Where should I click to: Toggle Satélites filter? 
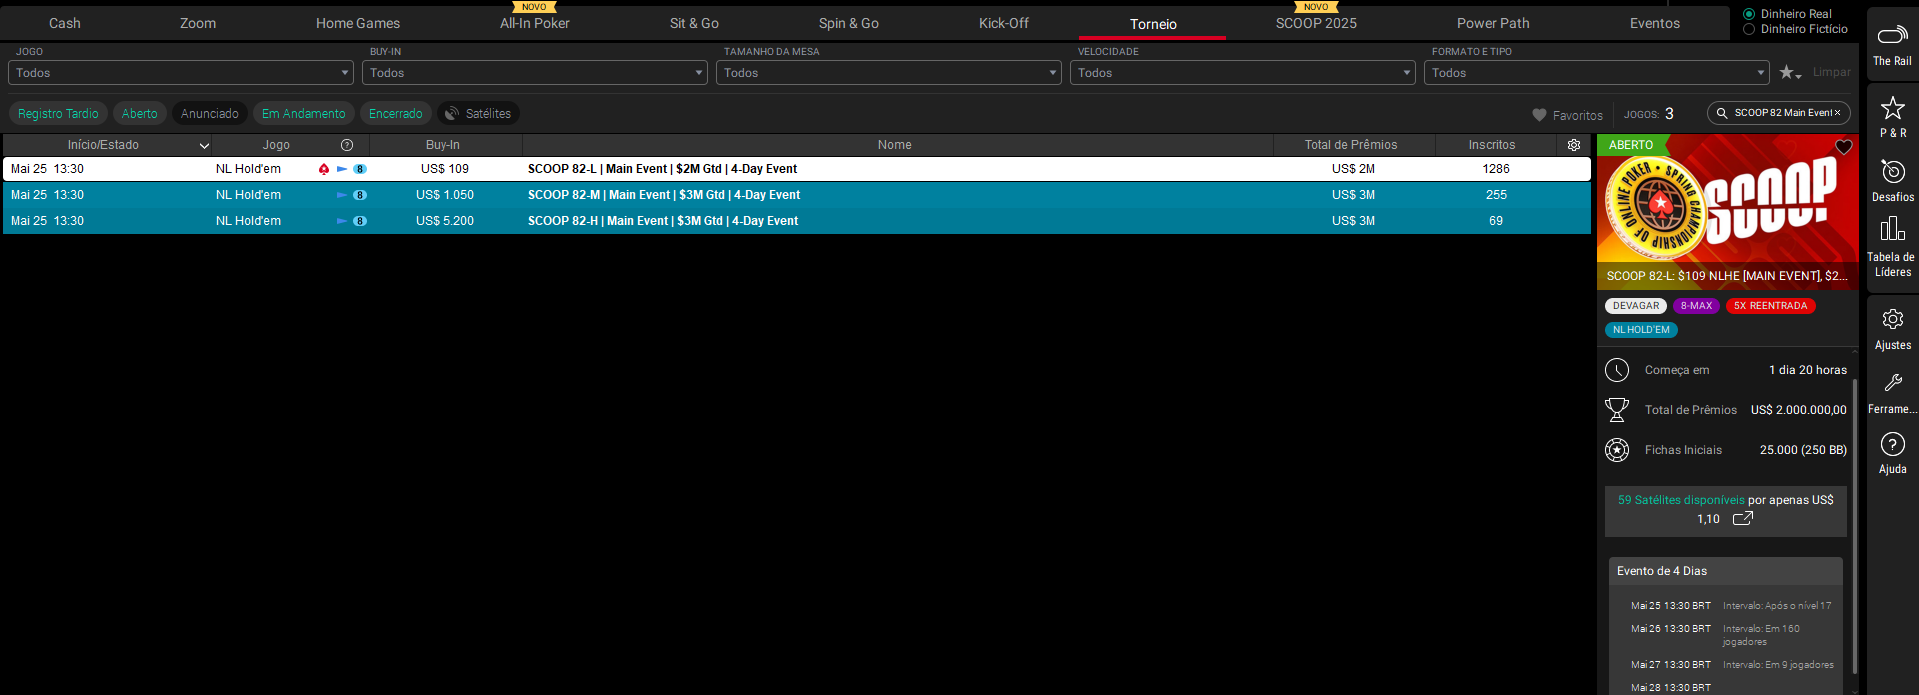click(478, 114)
